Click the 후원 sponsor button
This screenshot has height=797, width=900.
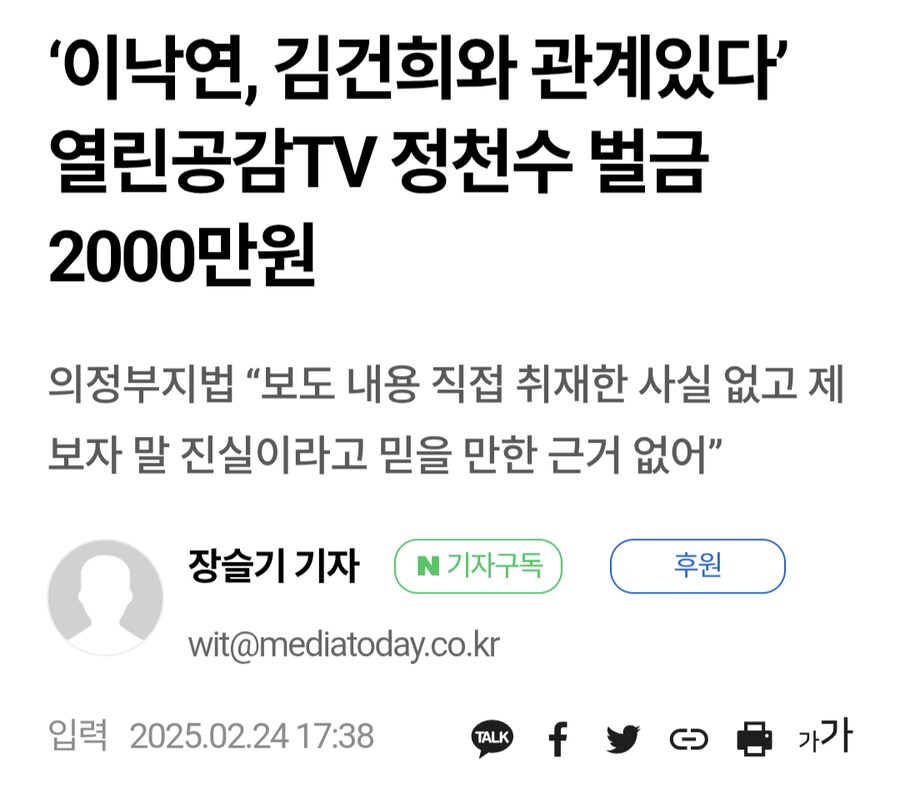pyautogui.click(x=697, y=566)
